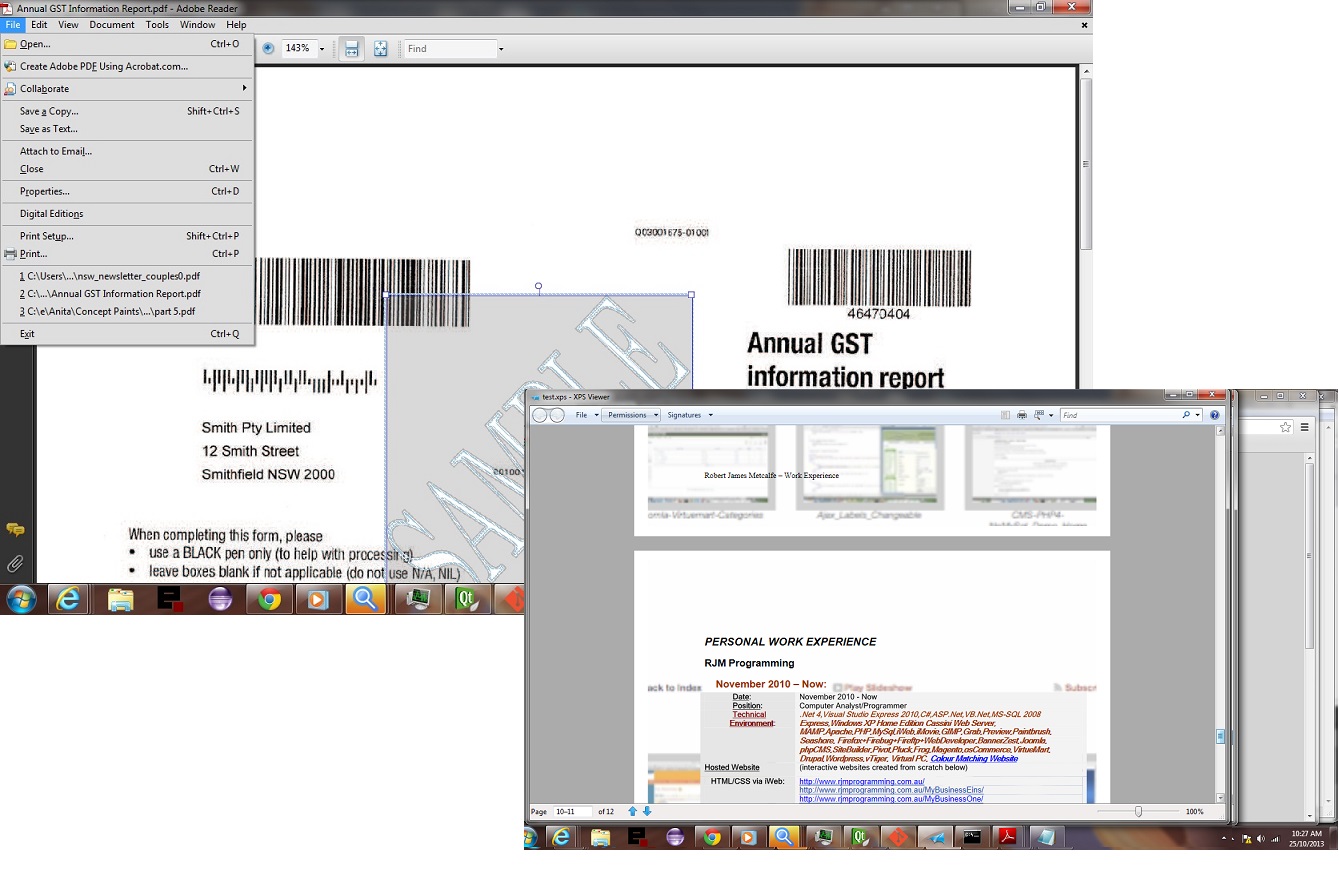
Task: Click the Colour Matching Website link in XPS Viewer
Action: pos(973,759)
